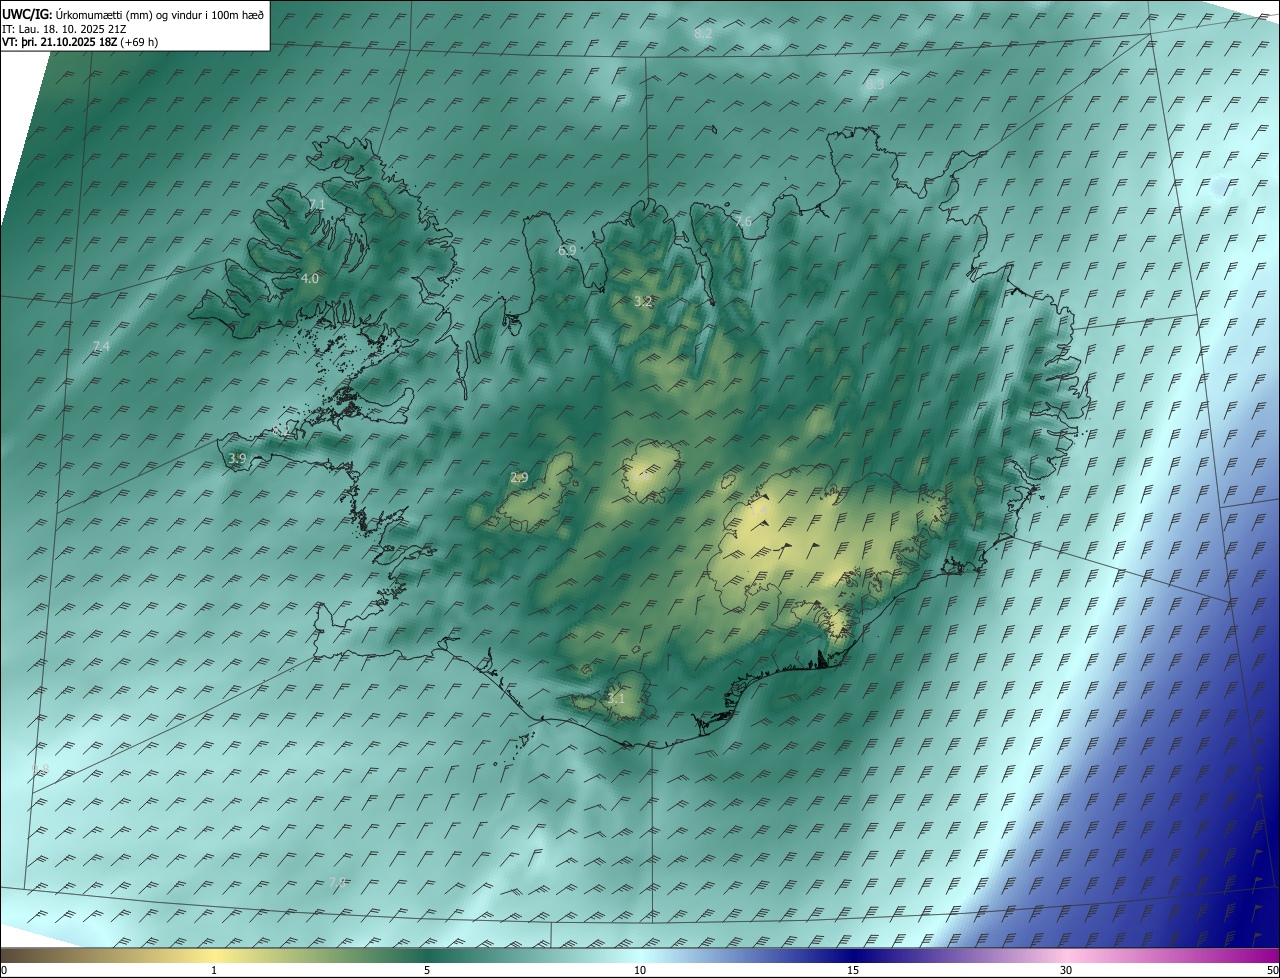Screen dimensions: 1280x978
Task: Click the 7.4 value over the western sea
Action: point(101,346)
